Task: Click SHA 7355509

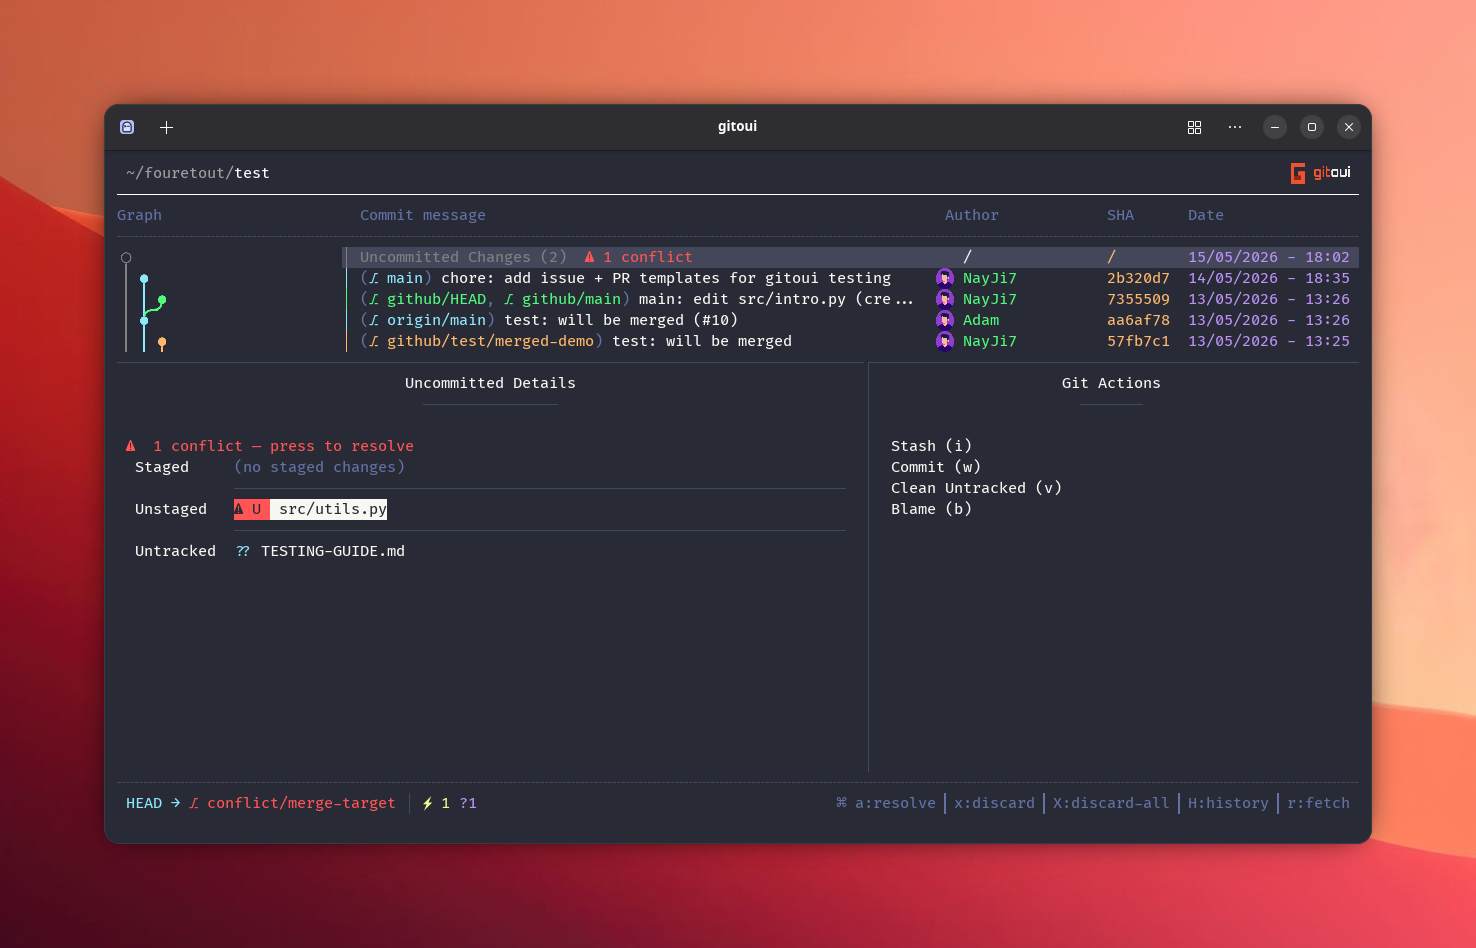Action: [1138, 299]
